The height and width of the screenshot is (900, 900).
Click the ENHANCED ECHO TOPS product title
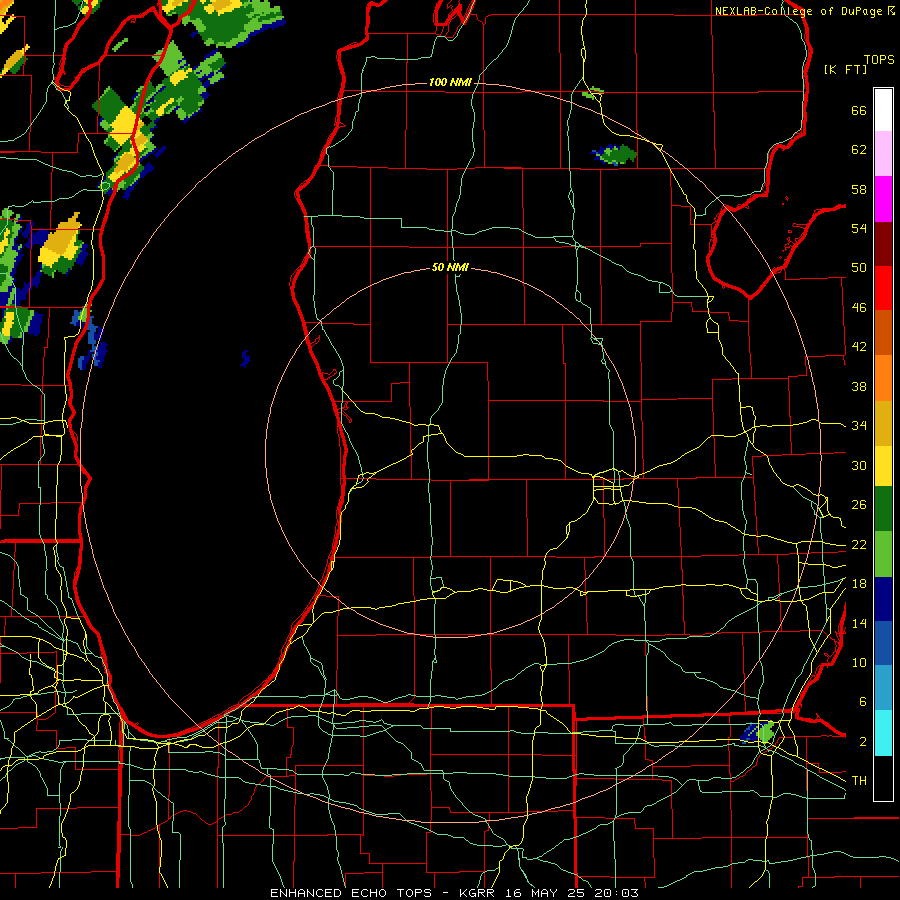pyautogui.click(x=351, y=893)
